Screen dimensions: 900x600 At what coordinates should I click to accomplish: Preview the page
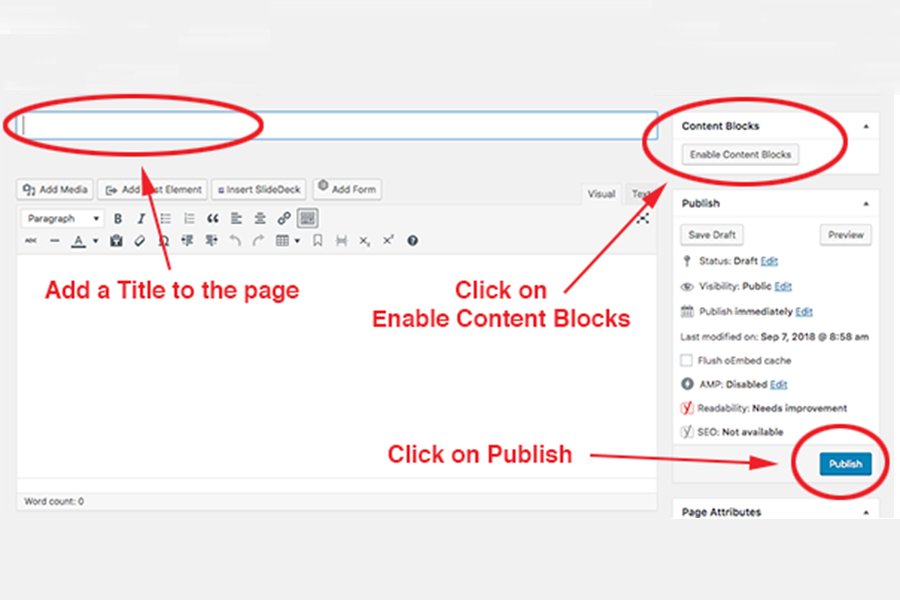(845, 235)
